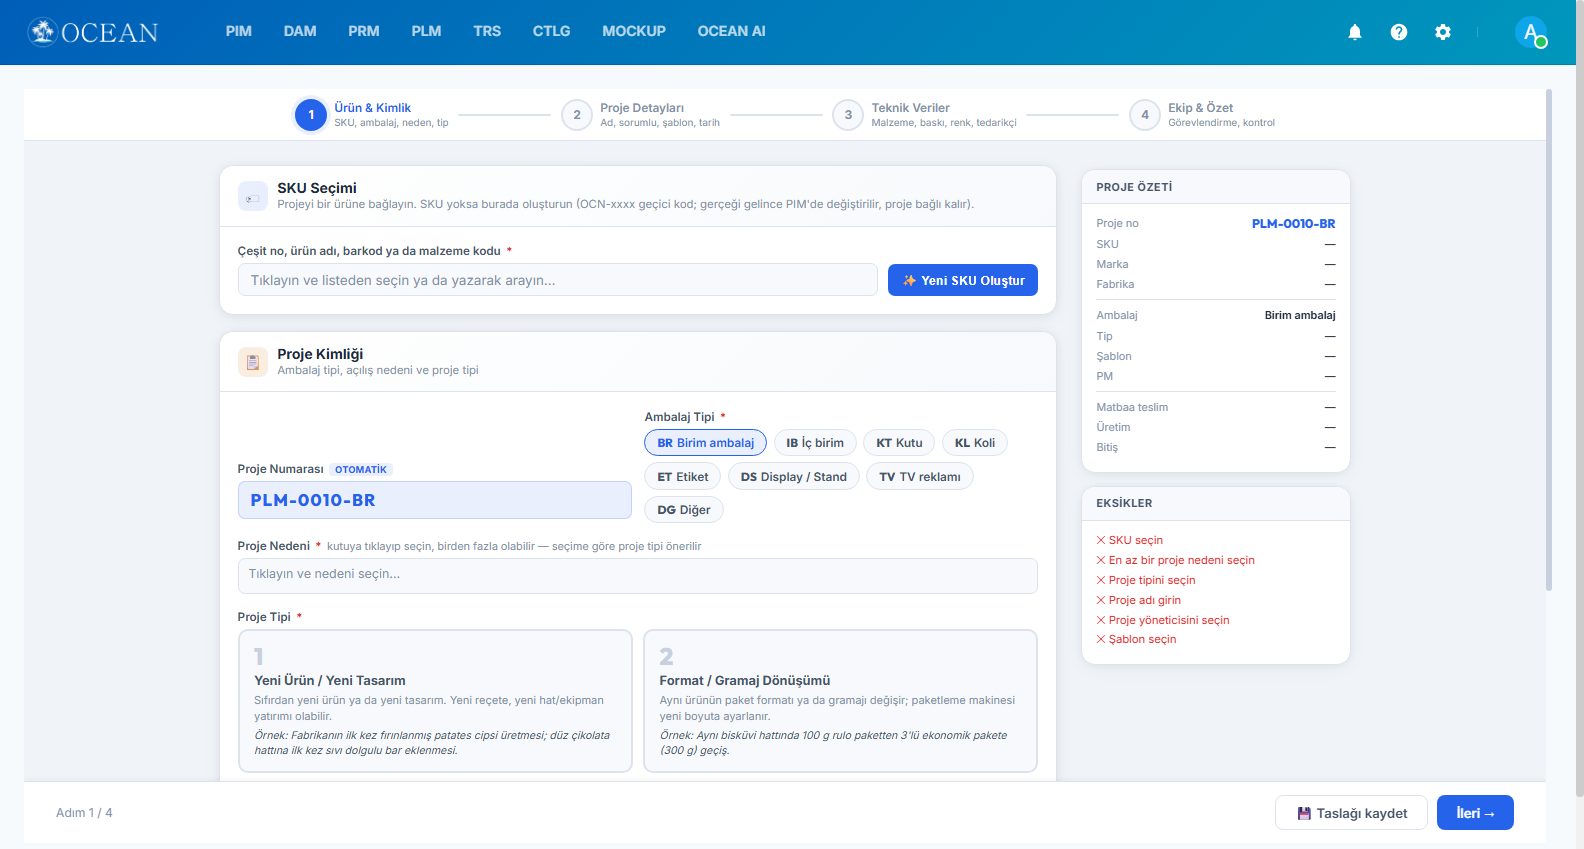Open the CTLG menu item

point(551,31)
